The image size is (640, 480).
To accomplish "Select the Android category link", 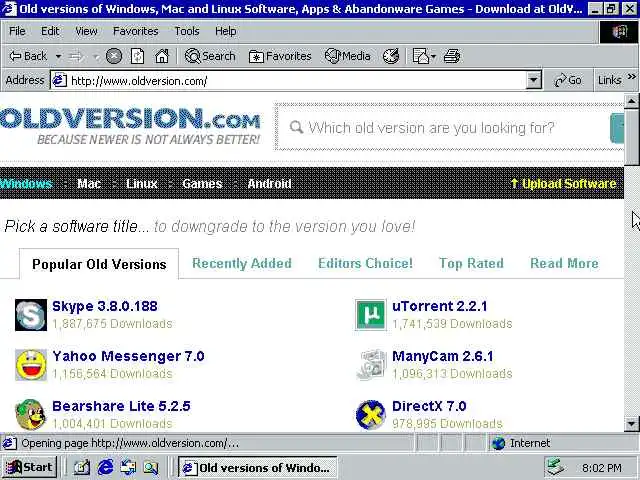I will point(269,184).
